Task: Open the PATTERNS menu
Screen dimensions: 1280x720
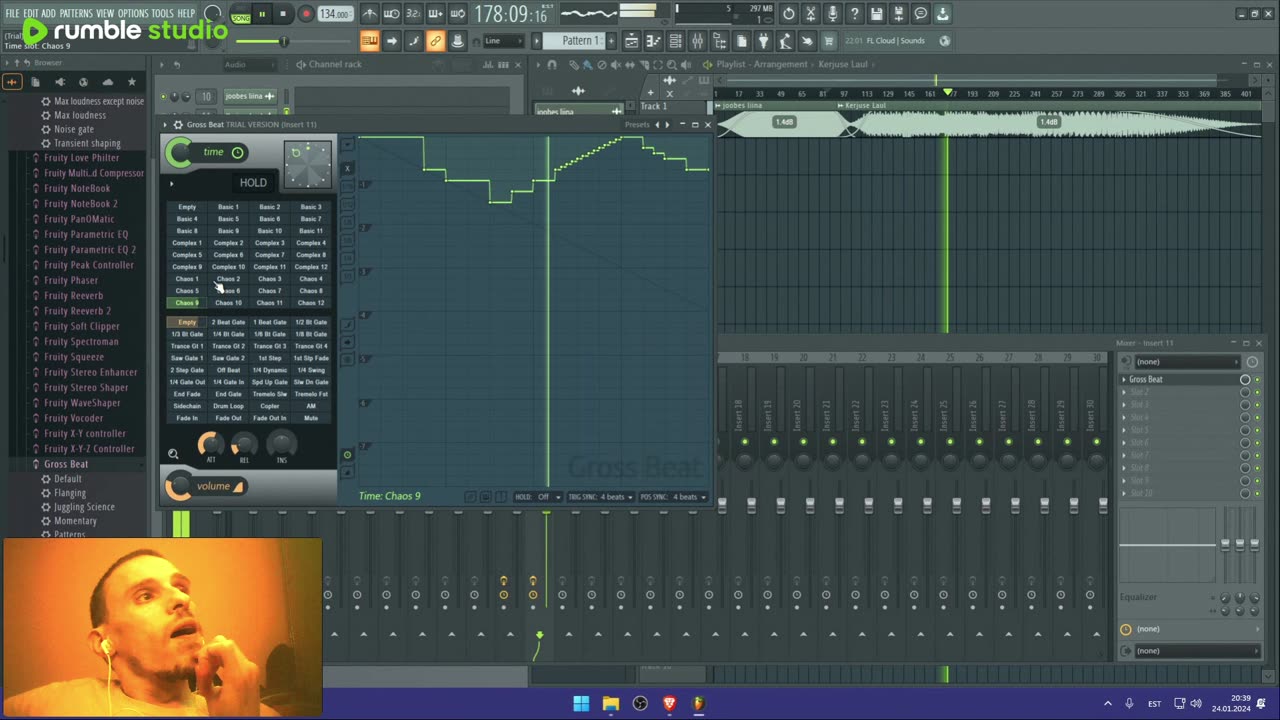Action: (x=76, y=14)
